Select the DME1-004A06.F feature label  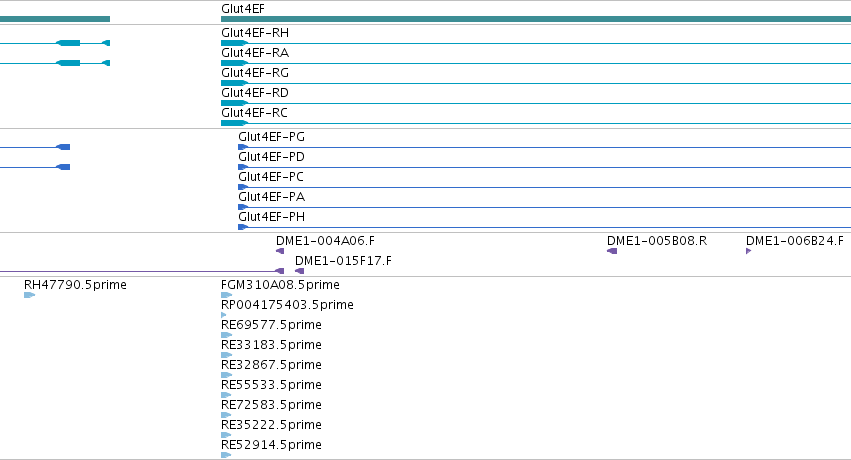click(x=325, y=241)
